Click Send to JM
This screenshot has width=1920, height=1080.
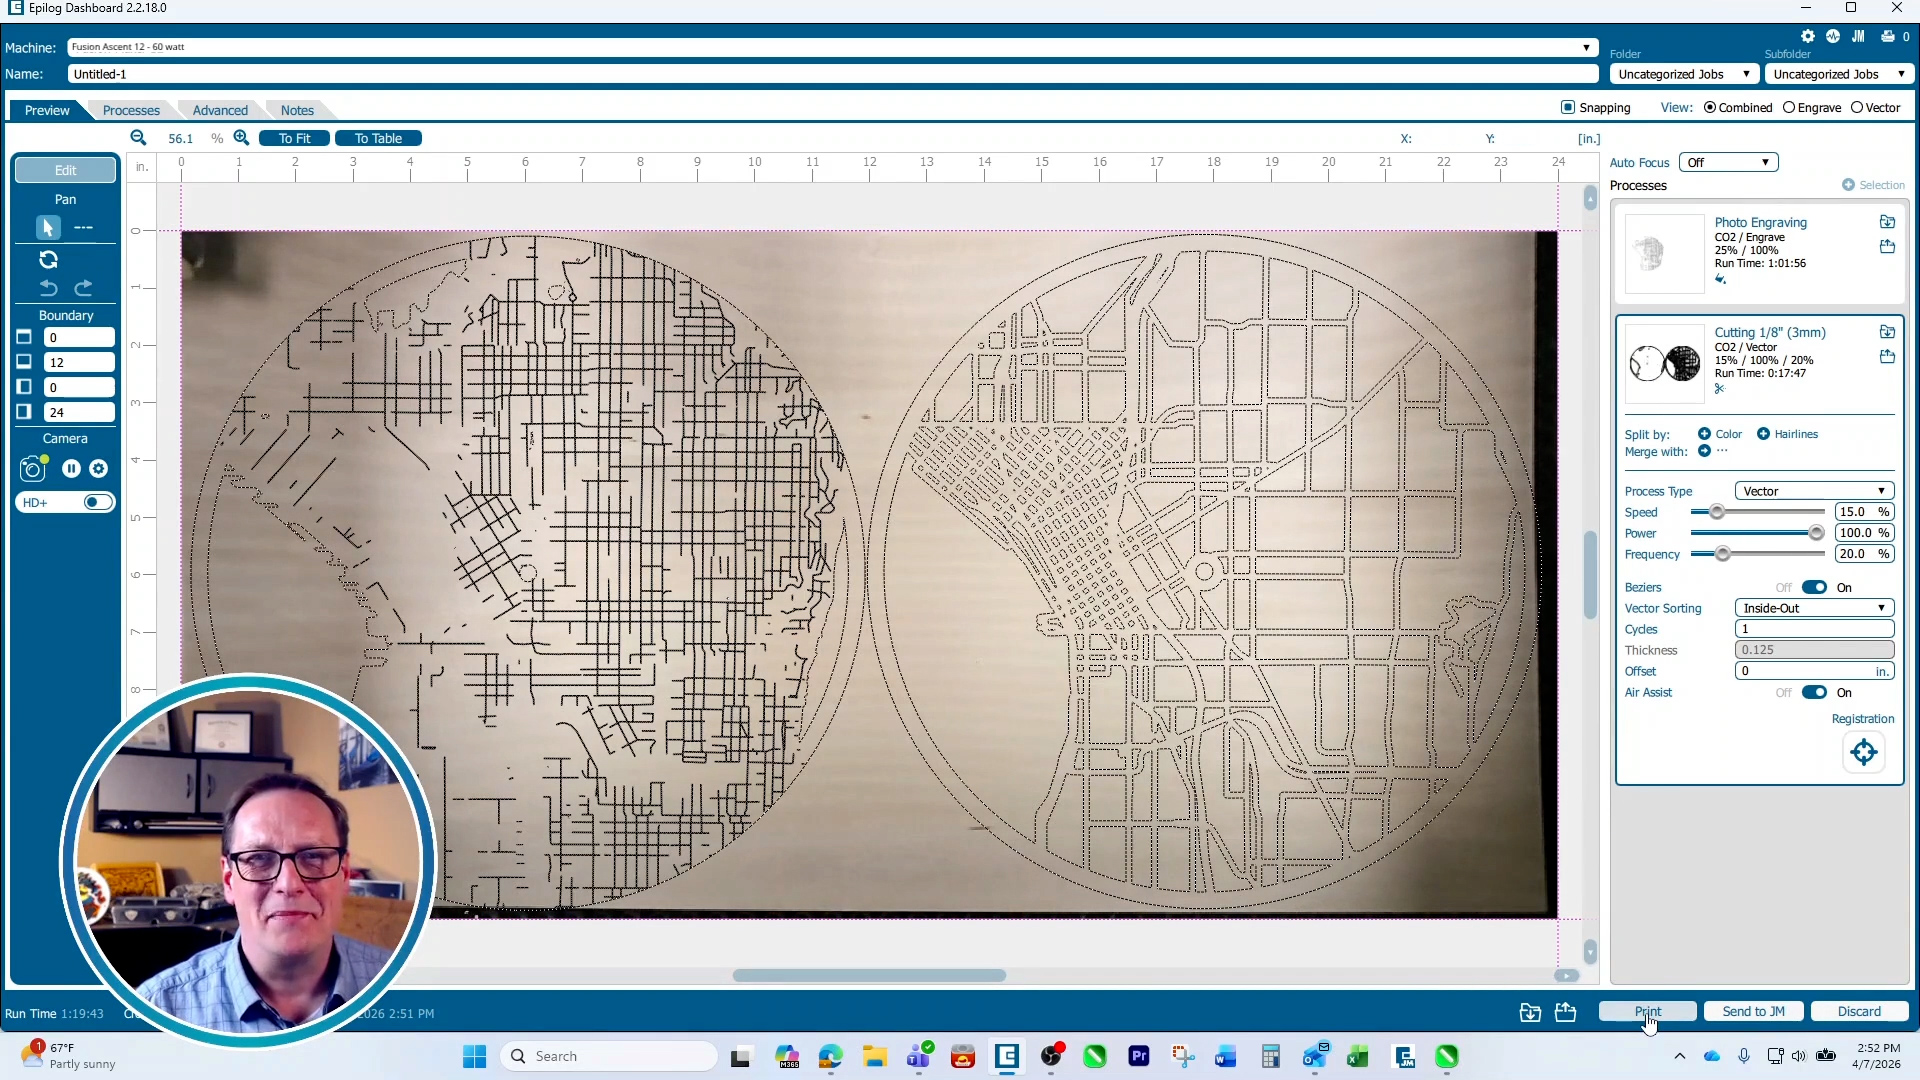click(1753, 1011)
